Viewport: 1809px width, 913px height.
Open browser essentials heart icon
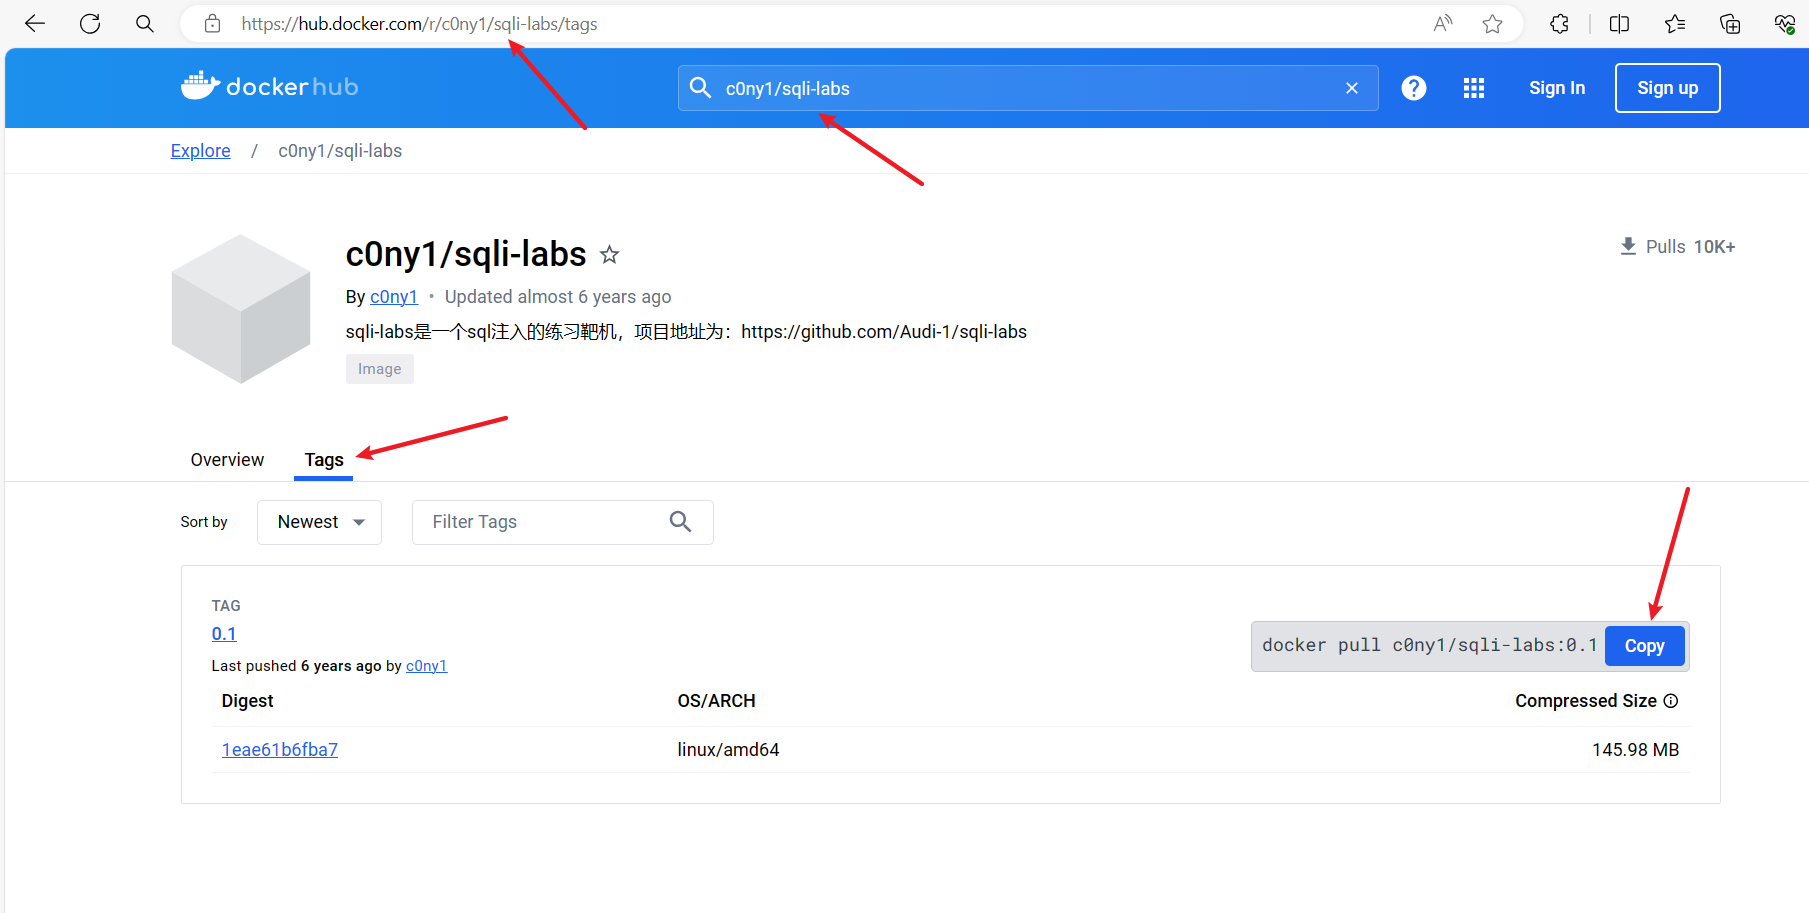click(x=1785, y=24)
